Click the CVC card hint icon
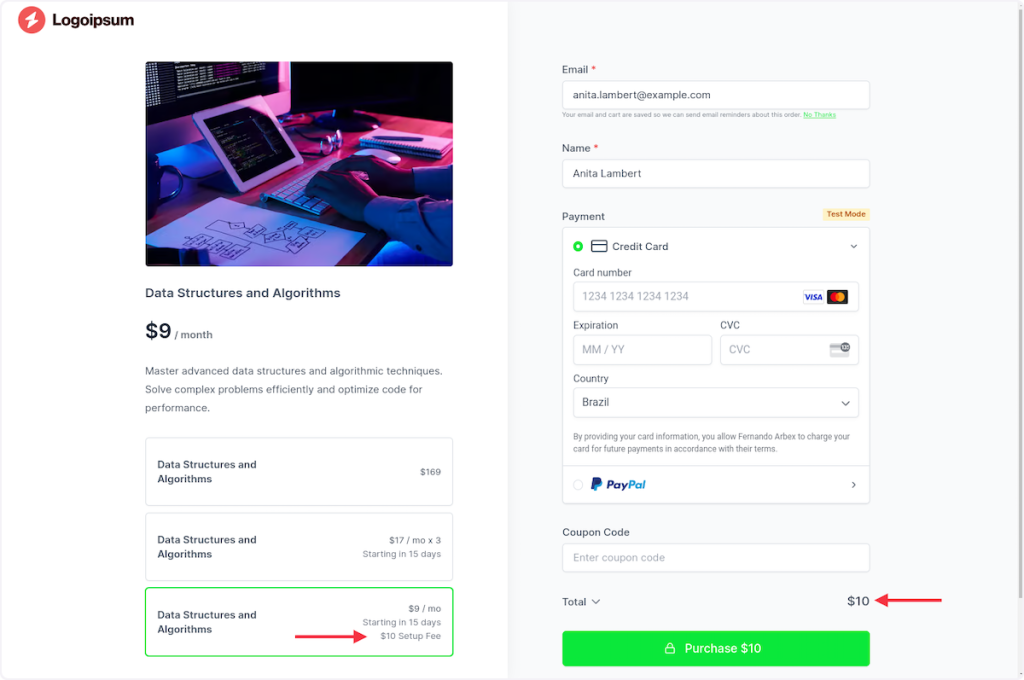 tap(840, 349)
